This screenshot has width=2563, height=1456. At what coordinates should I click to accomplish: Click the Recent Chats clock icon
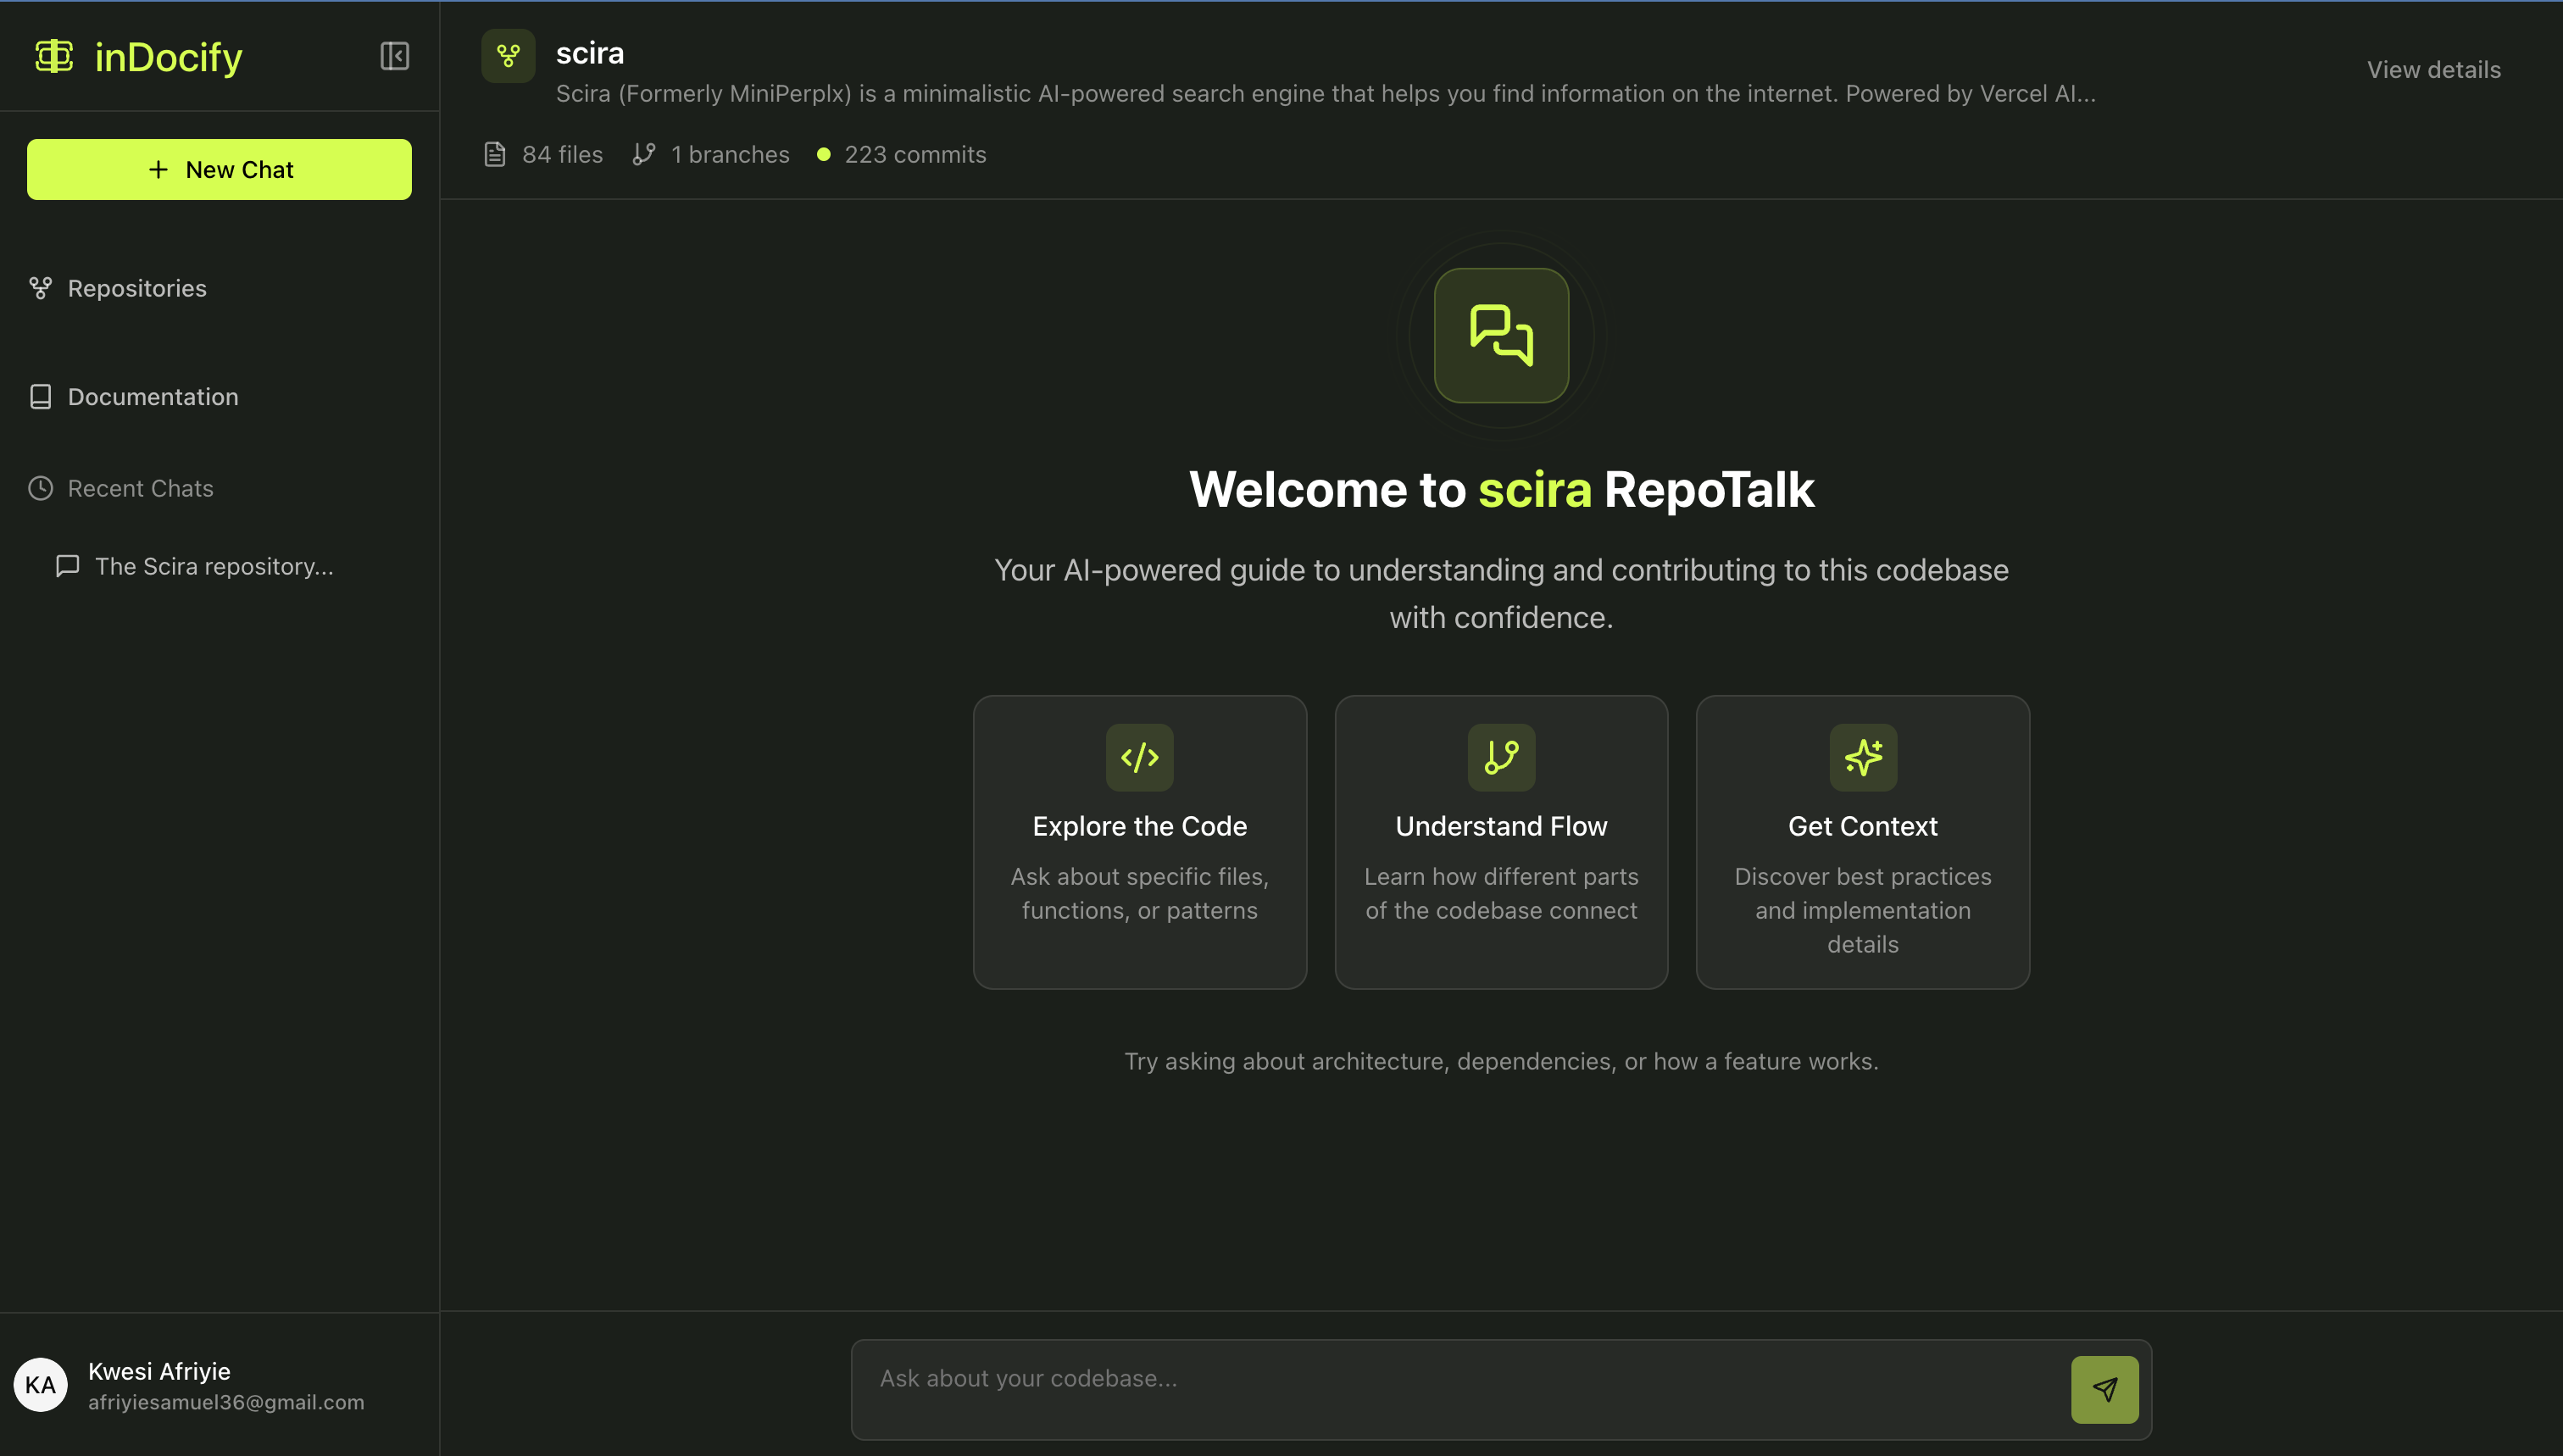(x=40, y=488)
